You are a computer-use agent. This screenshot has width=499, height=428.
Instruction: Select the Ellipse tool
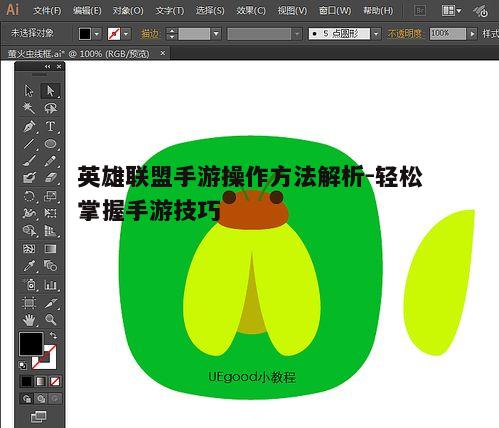tap(50, 144)
